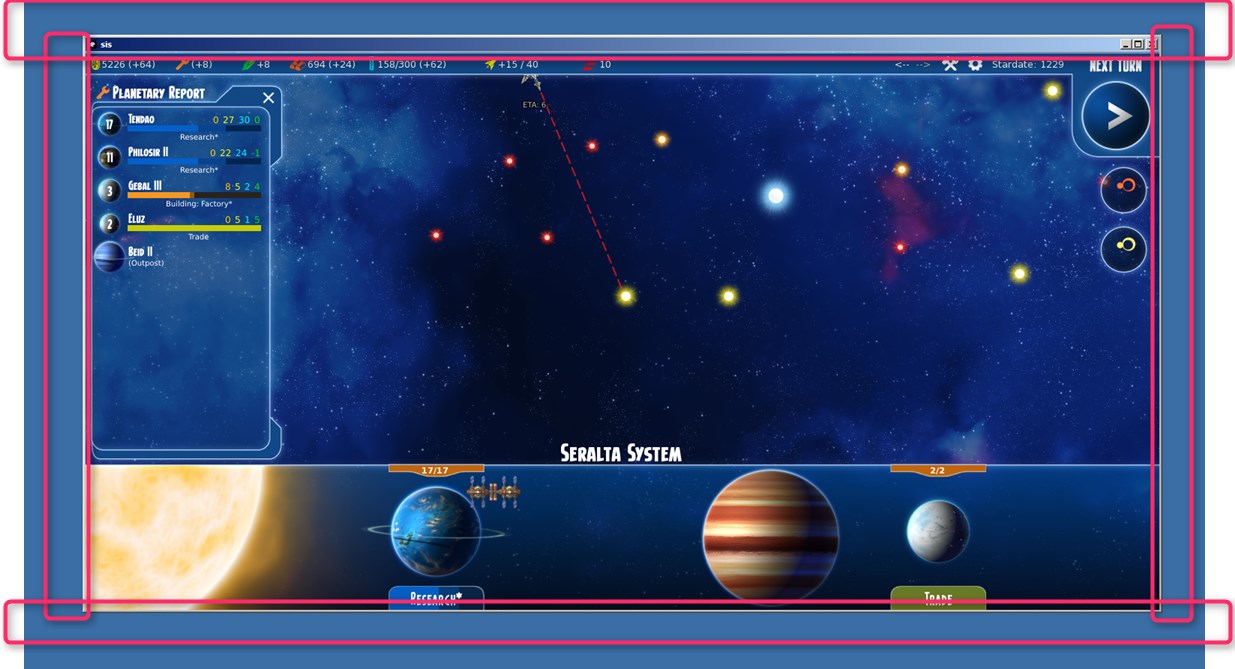Open the crossed tools icon beside the gear

pos(950,64)
